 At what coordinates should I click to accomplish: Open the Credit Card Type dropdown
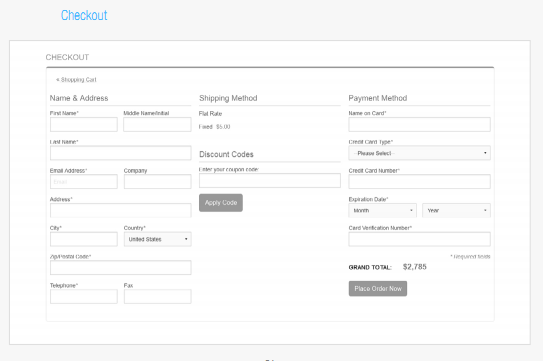tap(419, 153)
